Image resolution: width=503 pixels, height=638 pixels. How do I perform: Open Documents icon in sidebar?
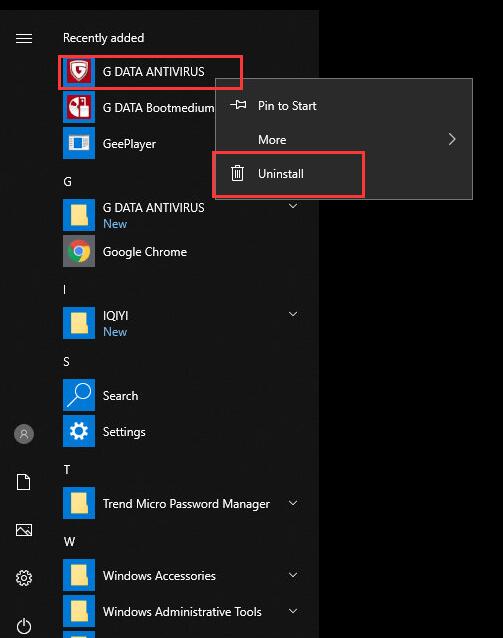tap(24, 482)
